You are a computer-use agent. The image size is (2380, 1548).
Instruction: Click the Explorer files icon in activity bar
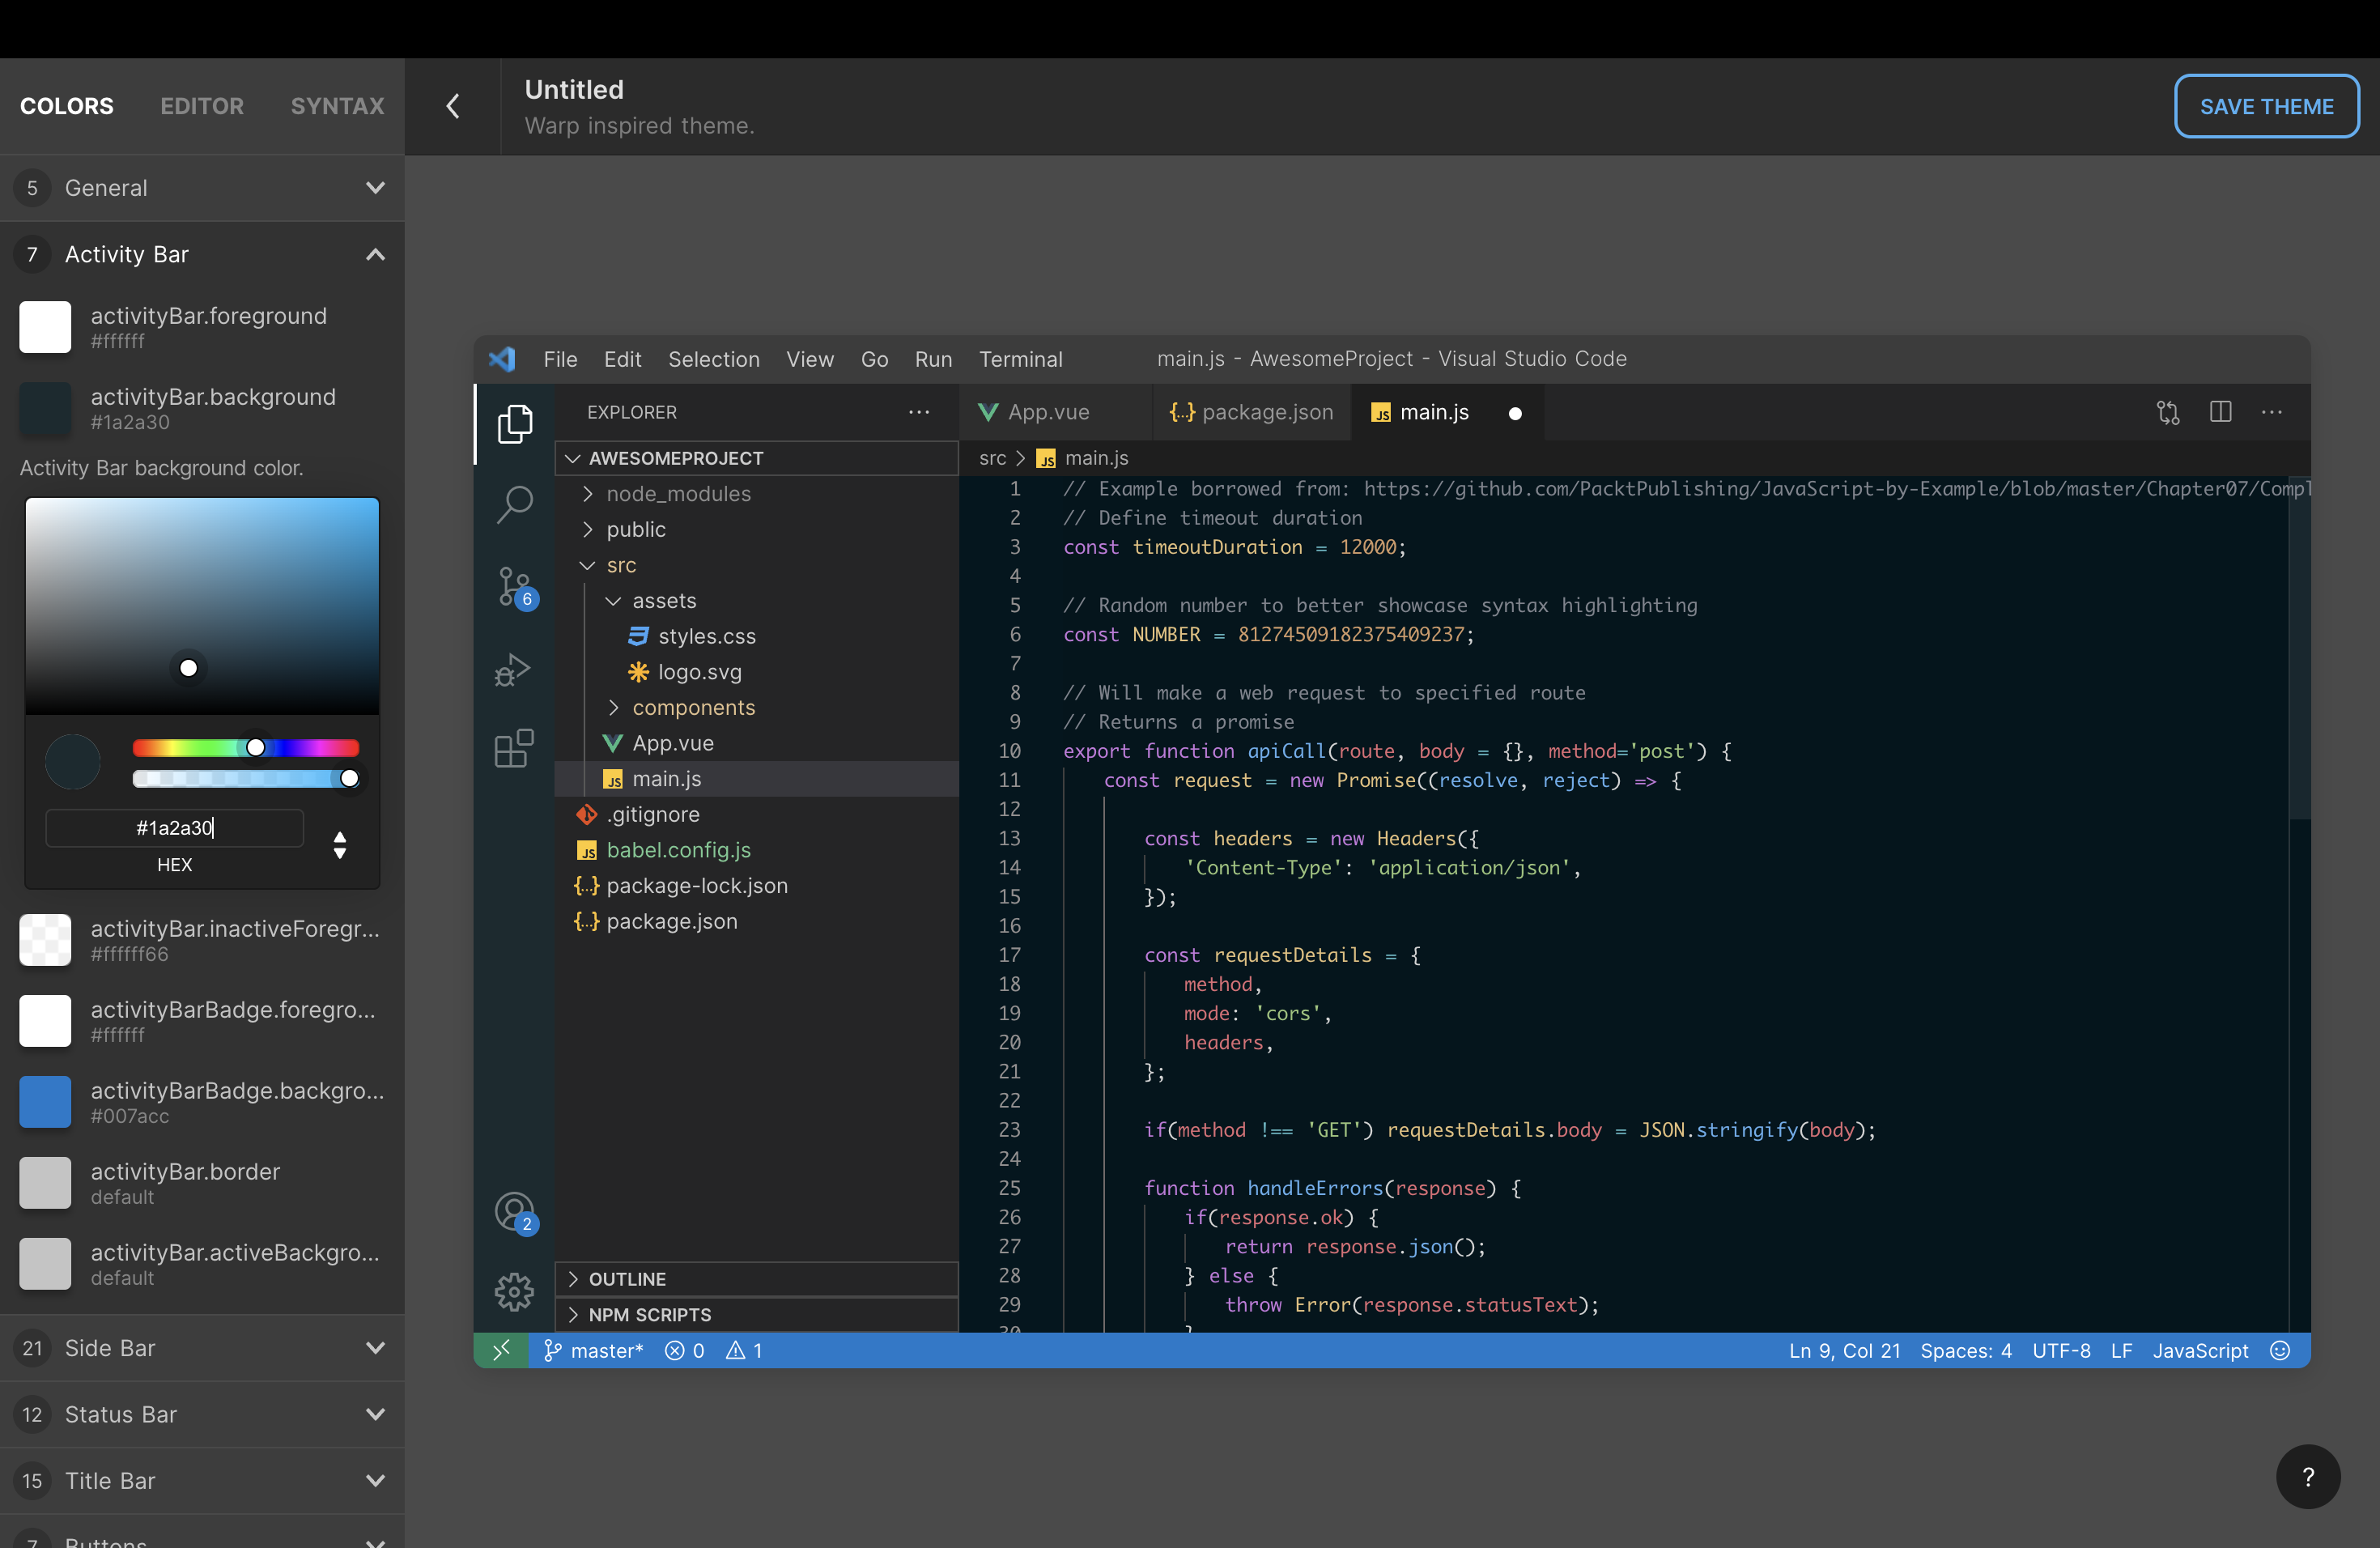514,424
